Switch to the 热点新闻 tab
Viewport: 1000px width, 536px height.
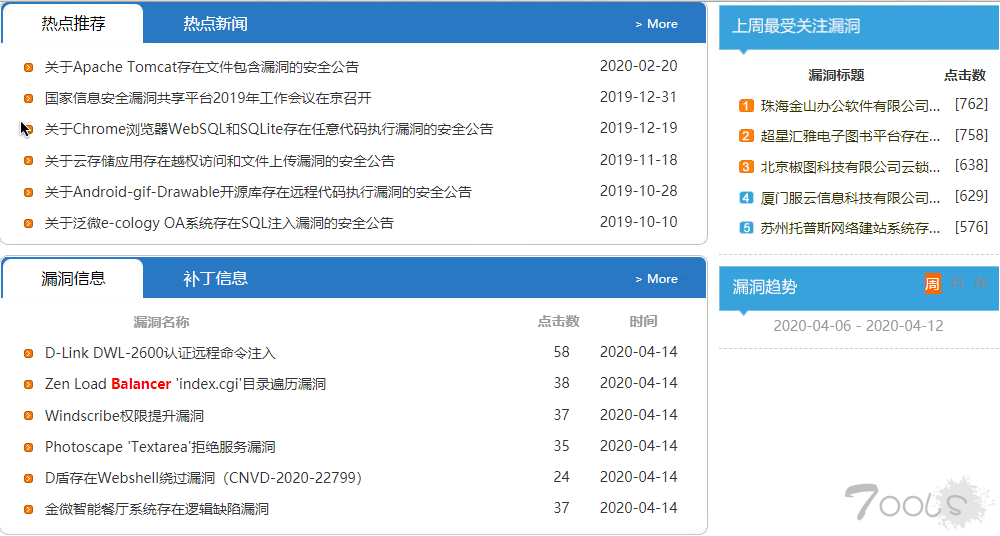215,24
